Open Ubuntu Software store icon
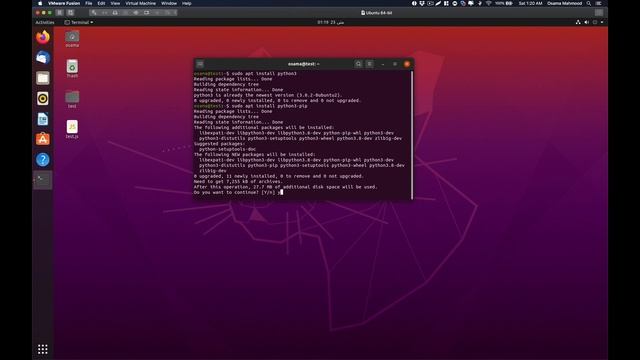The image size is (640, 360). coord(42,139)
